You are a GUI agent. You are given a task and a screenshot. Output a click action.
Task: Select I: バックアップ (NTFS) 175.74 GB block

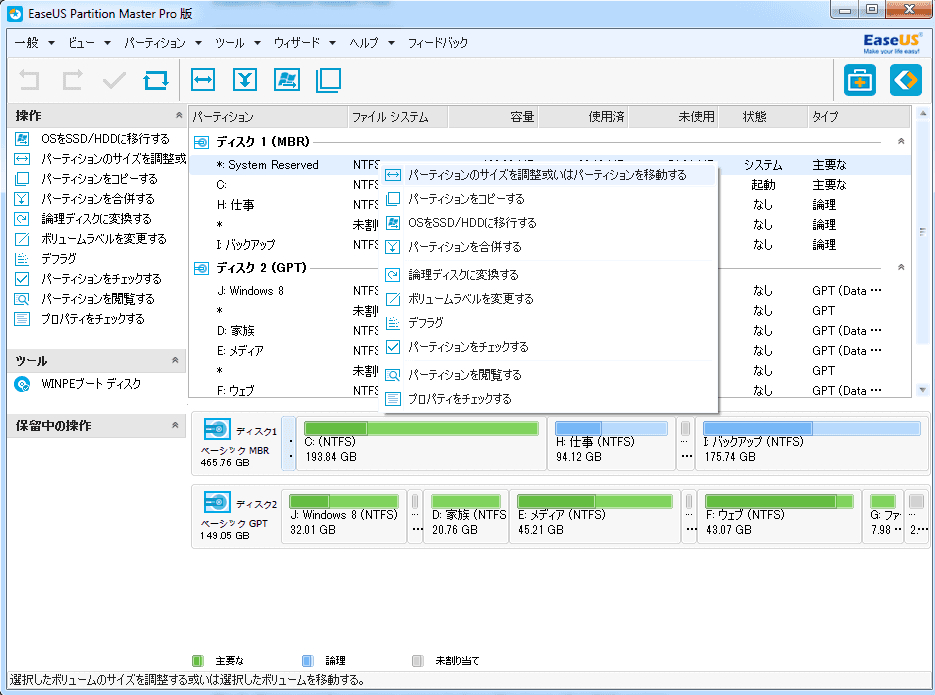coord(811,443)
